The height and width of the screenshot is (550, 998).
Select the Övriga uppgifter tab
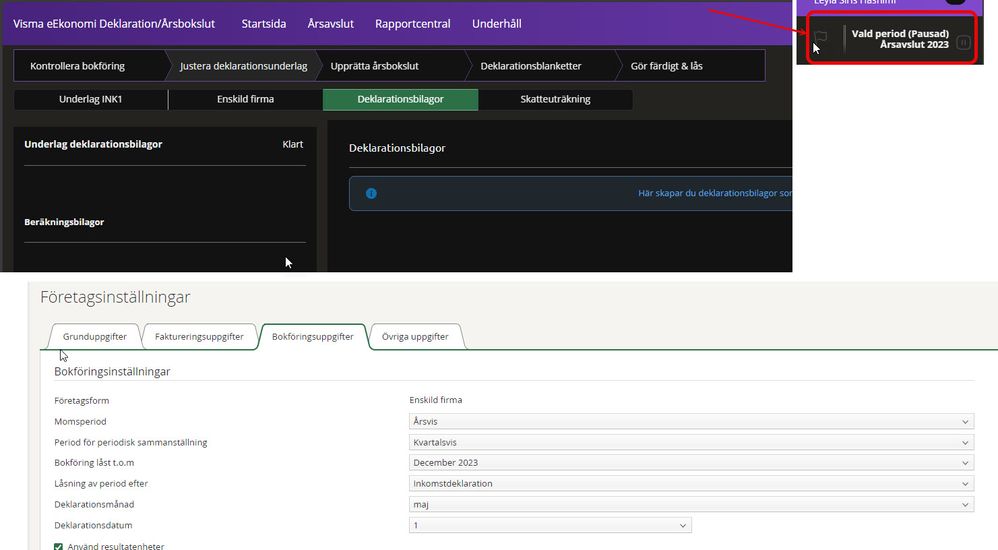click(415, 337)
